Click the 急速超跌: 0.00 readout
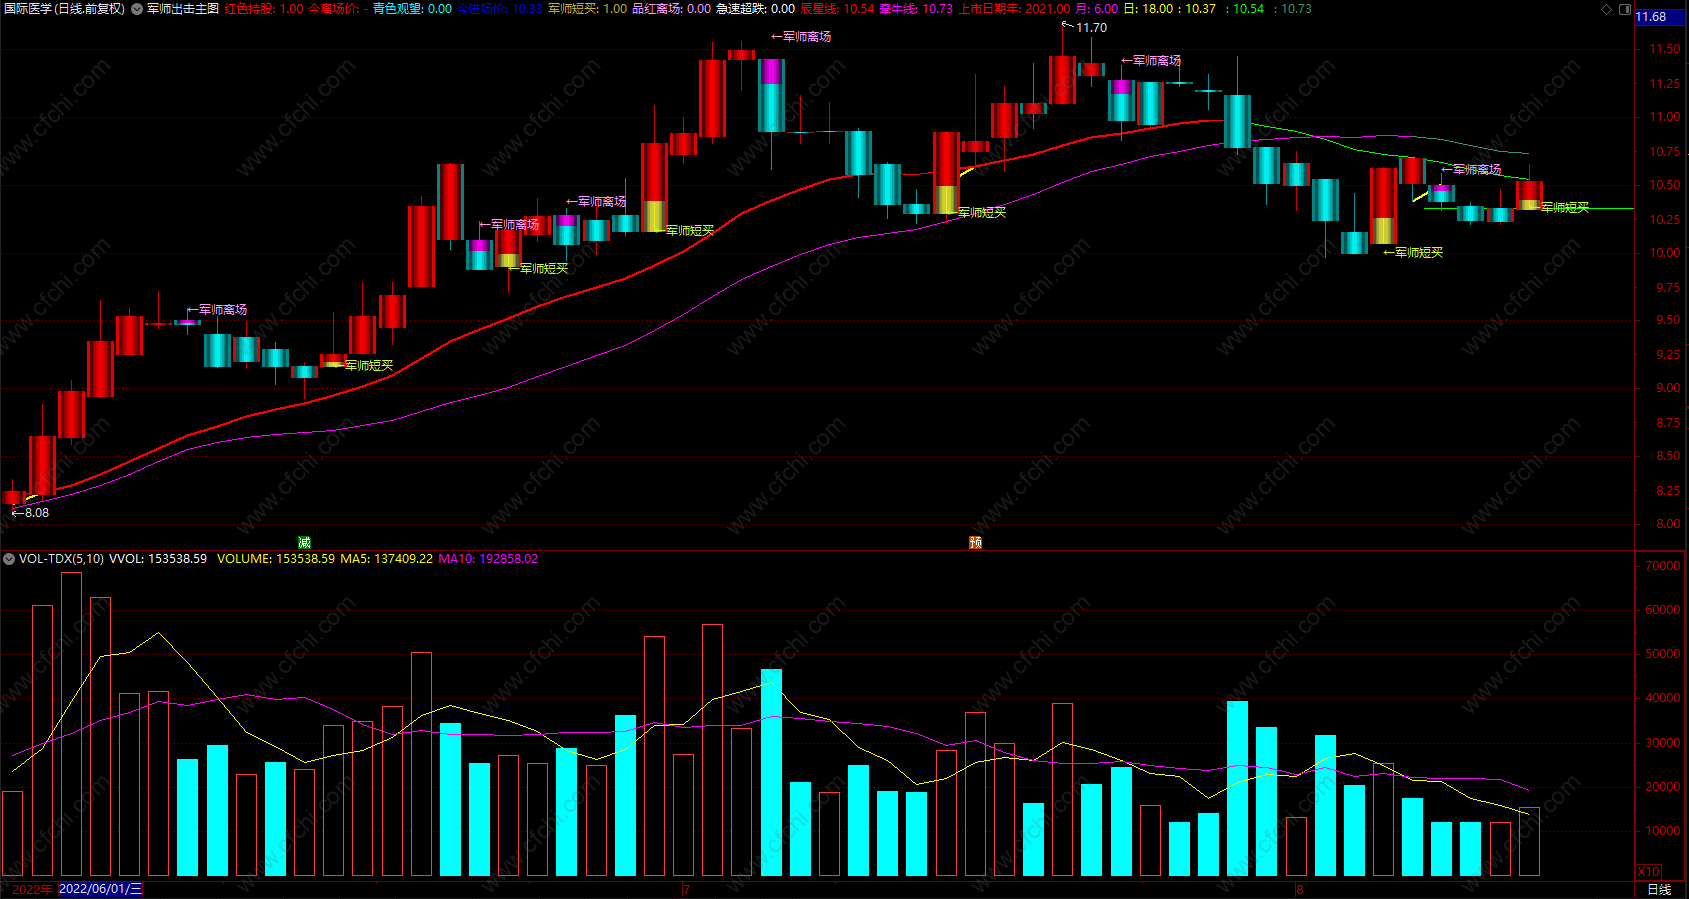Screen dimensions: 1689x899 tap(755, 9)
